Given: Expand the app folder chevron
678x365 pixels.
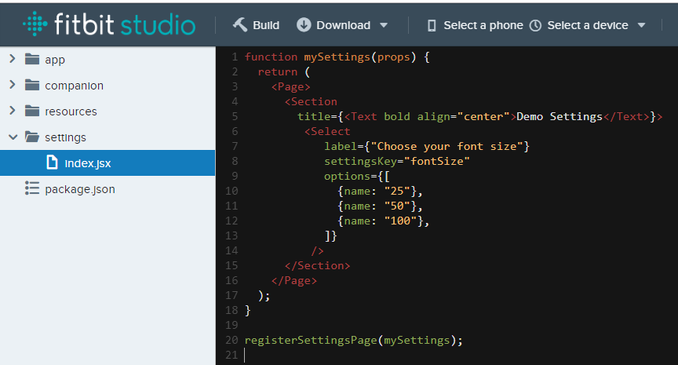Looking at the screenshot, I should click(x=12, y=59).
